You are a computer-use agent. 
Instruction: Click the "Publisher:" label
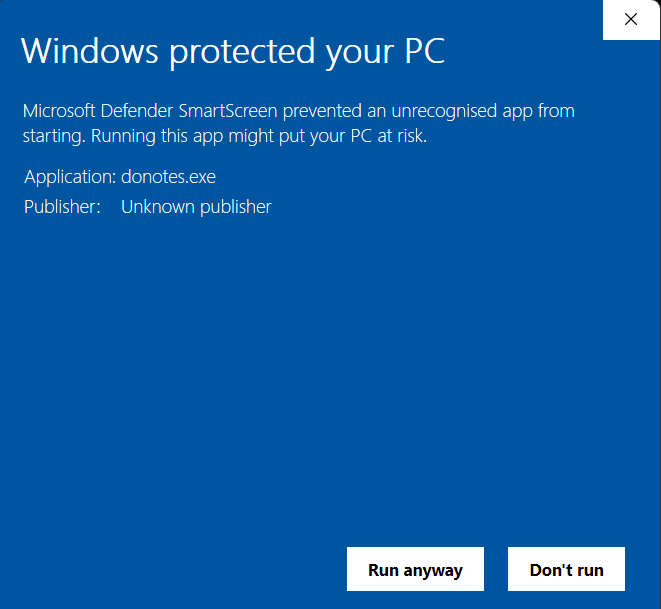(62, 207)
